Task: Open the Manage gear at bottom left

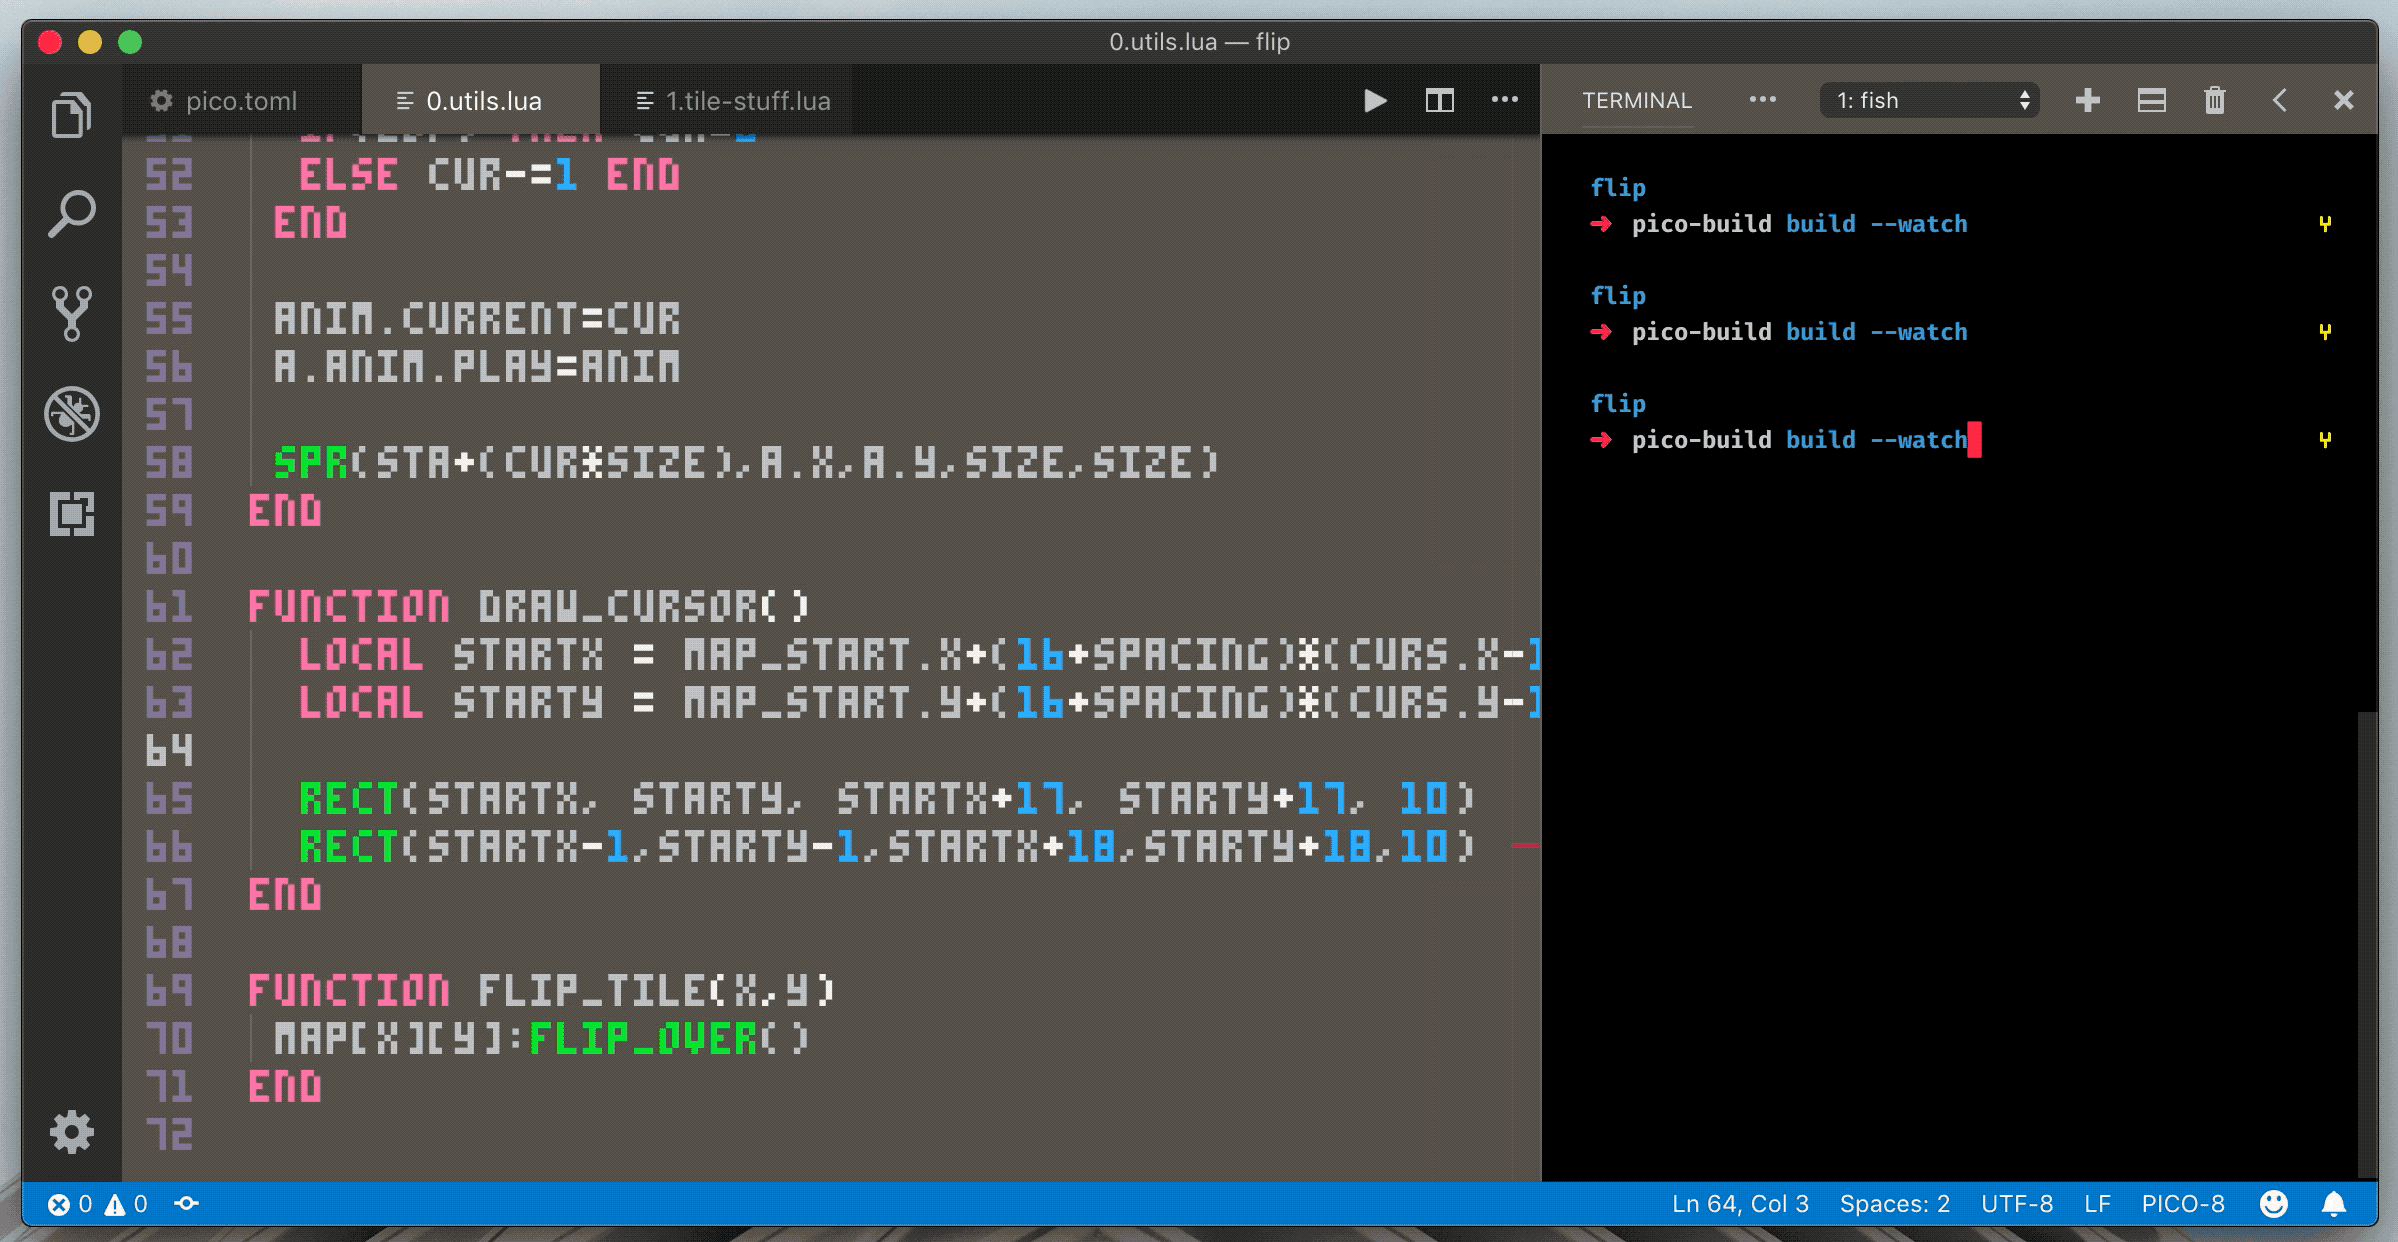Action: coord(71,1132)
